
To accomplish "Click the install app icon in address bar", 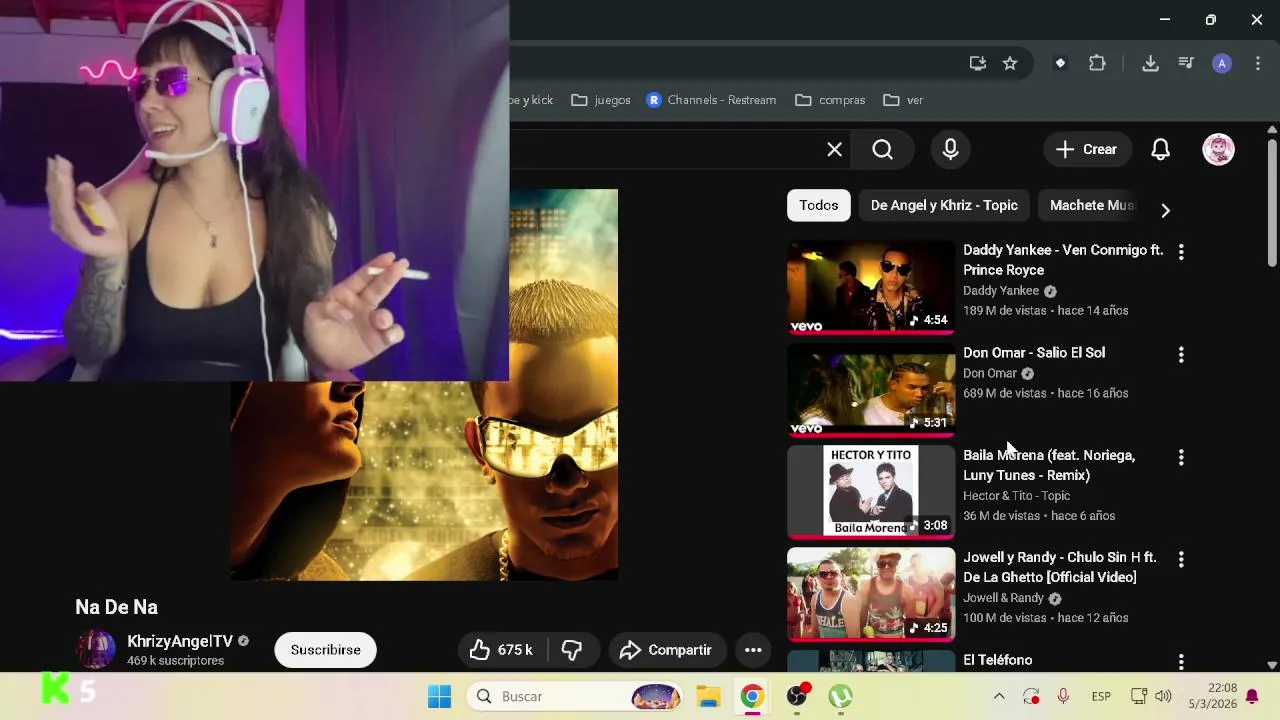I will (x=978, y=63).
